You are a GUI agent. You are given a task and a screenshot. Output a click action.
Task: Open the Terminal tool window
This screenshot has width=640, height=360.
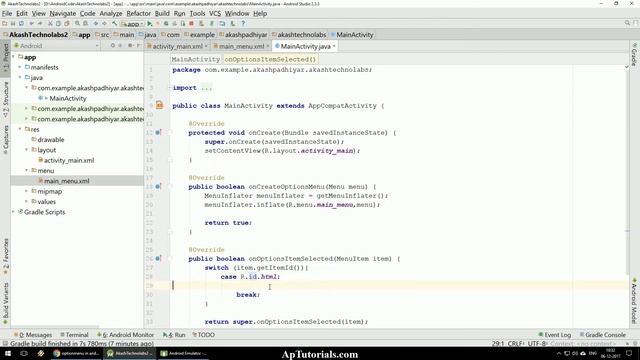pyautogui.click(x=74, y=335)
